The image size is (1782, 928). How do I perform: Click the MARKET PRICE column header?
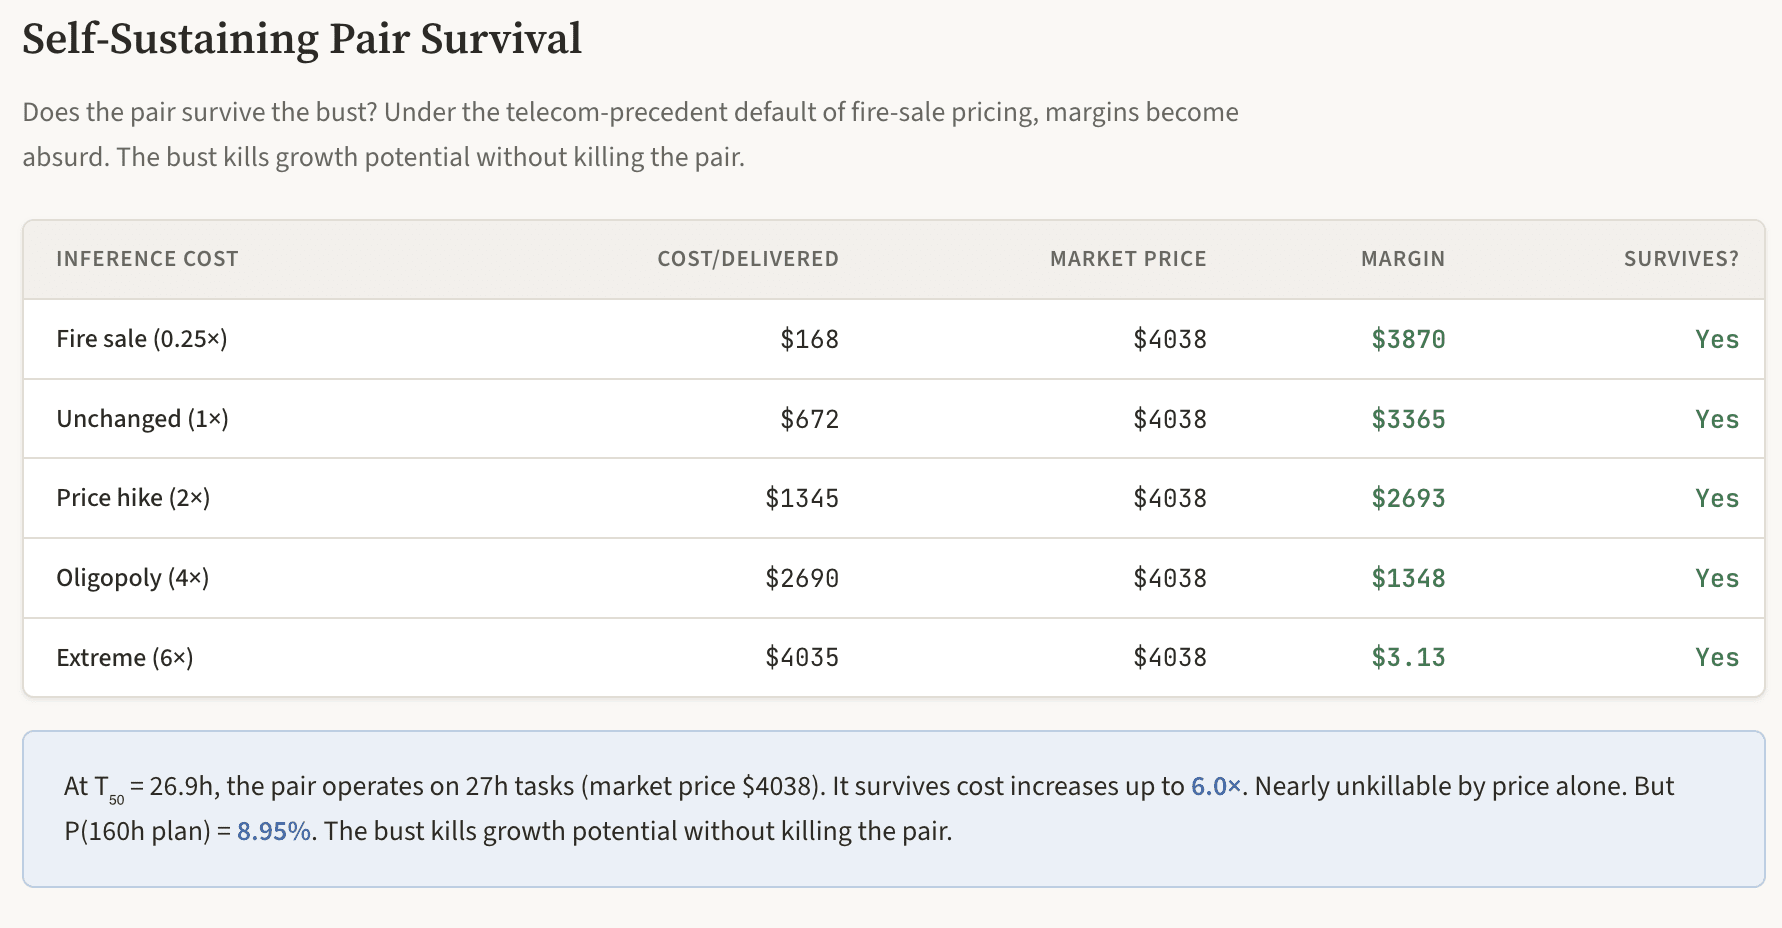1127,259
